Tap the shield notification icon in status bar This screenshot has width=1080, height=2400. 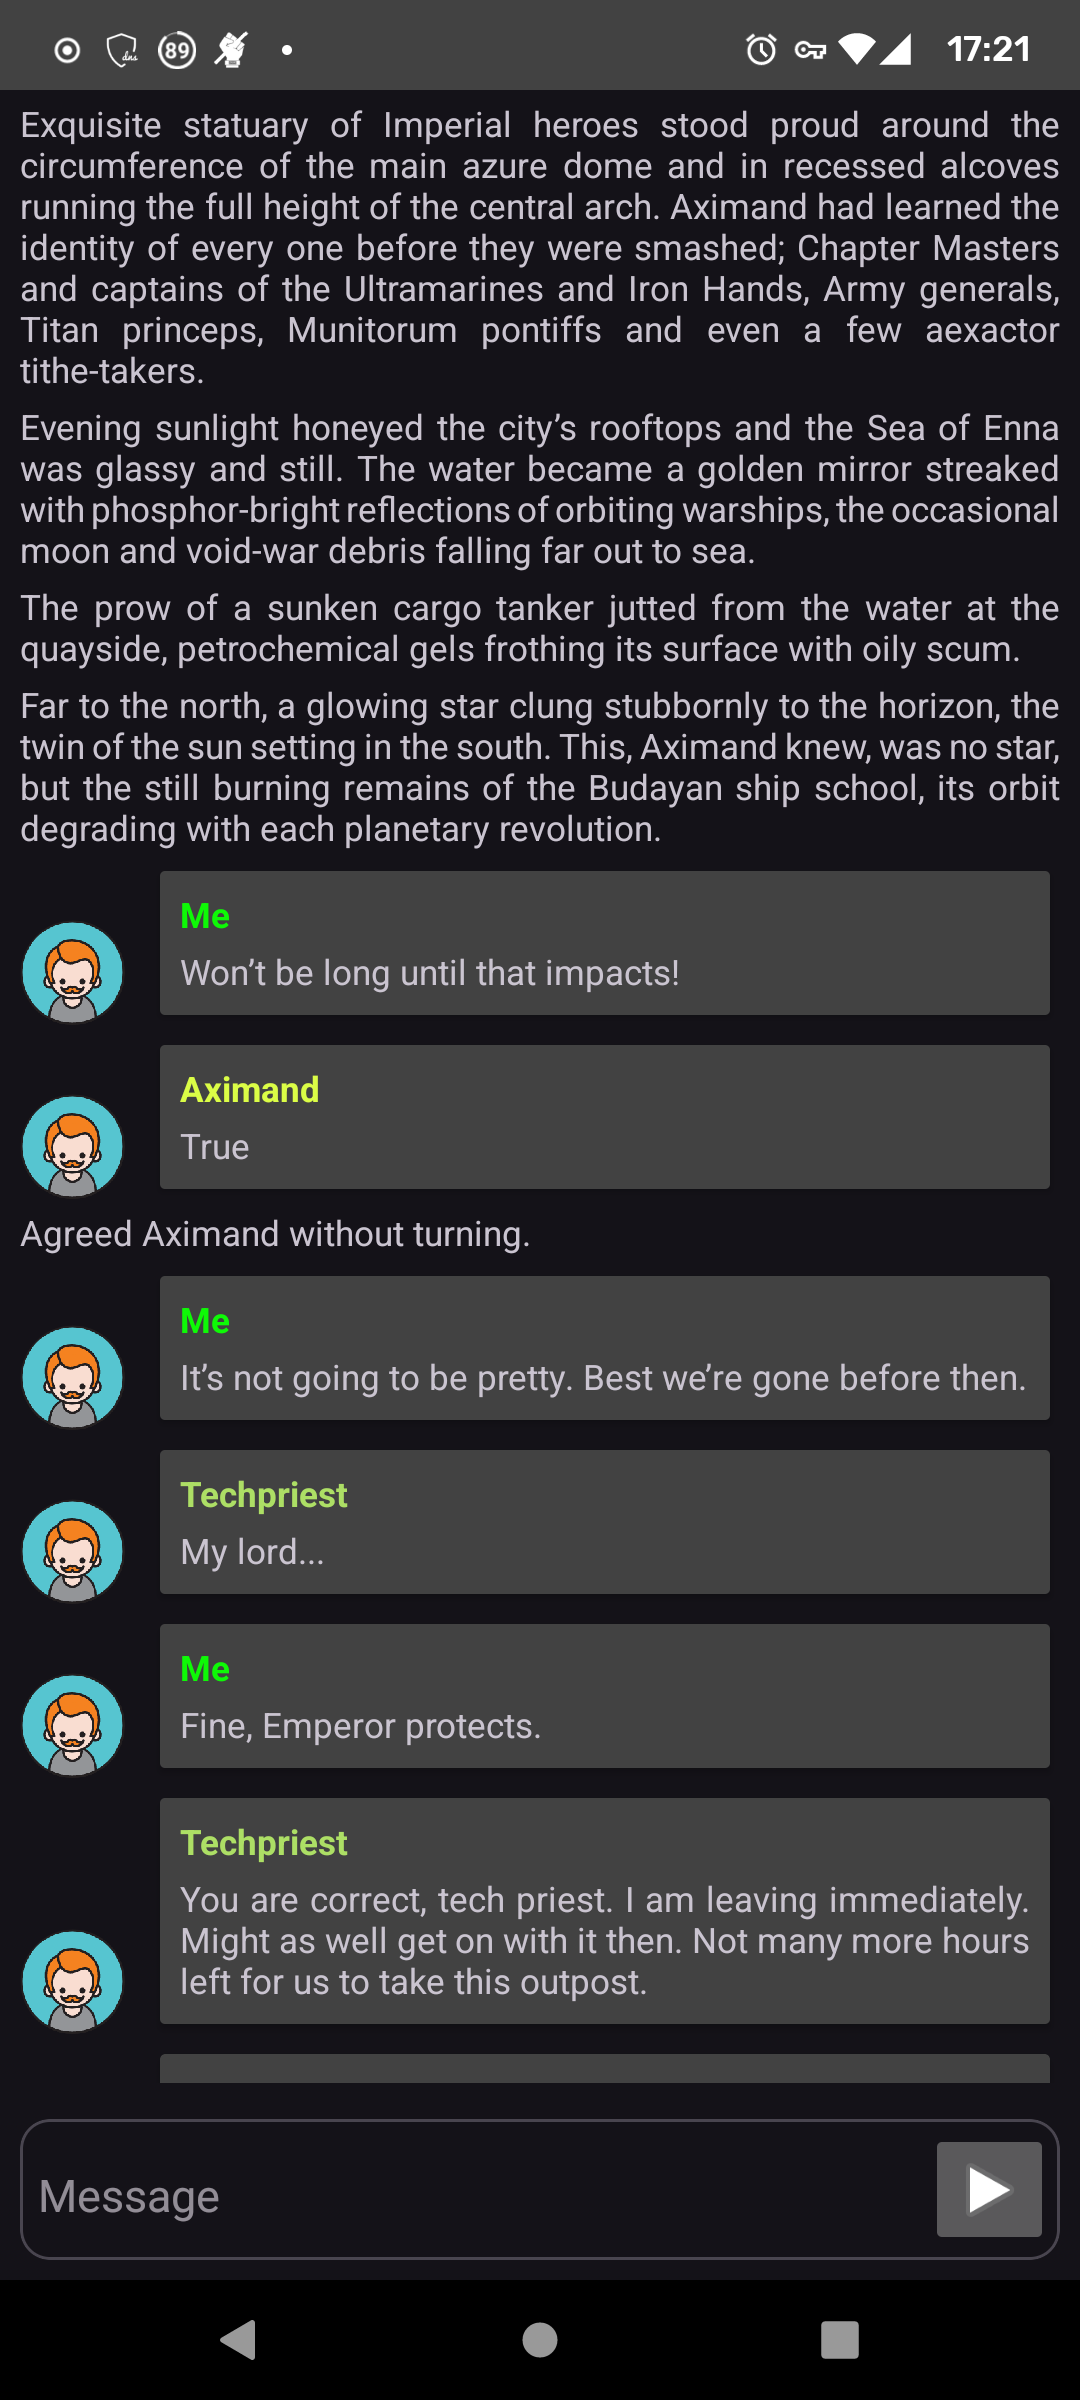(122, 49)
